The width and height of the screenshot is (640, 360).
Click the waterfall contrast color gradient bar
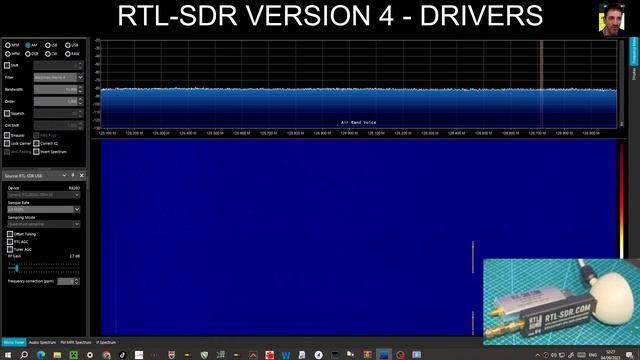(x=622, y=200)
